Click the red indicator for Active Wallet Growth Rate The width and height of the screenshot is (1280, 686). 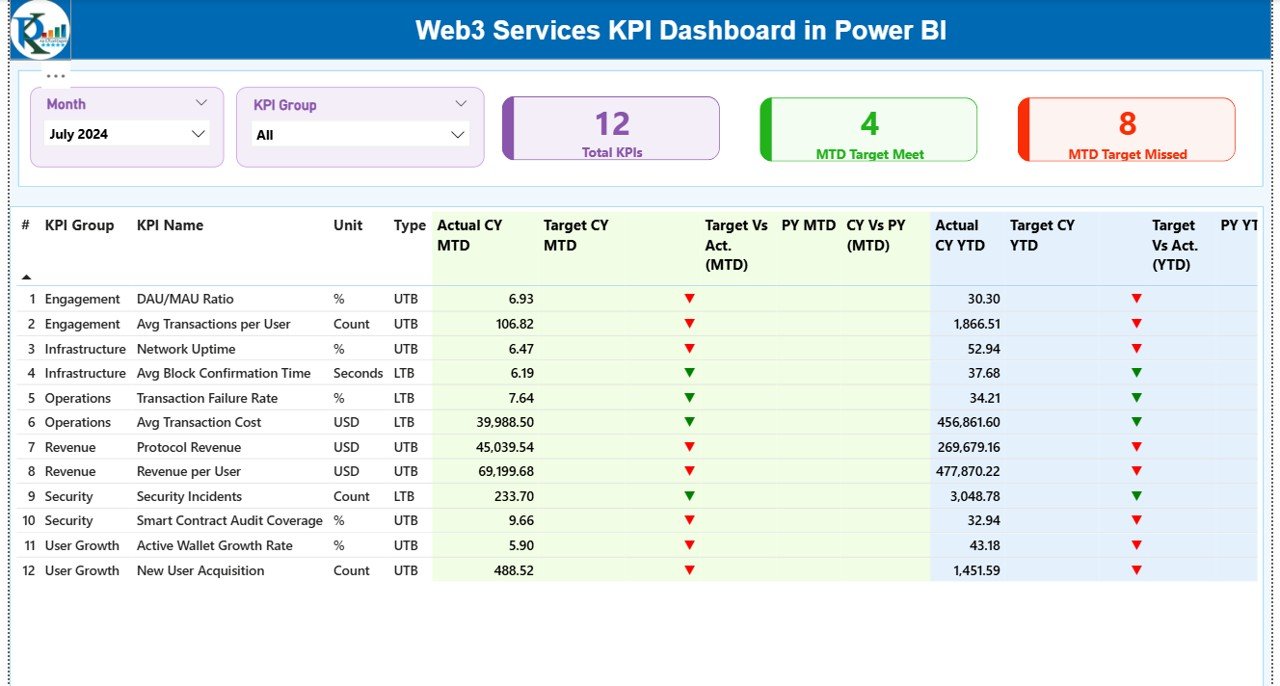[x=689, y=545]
